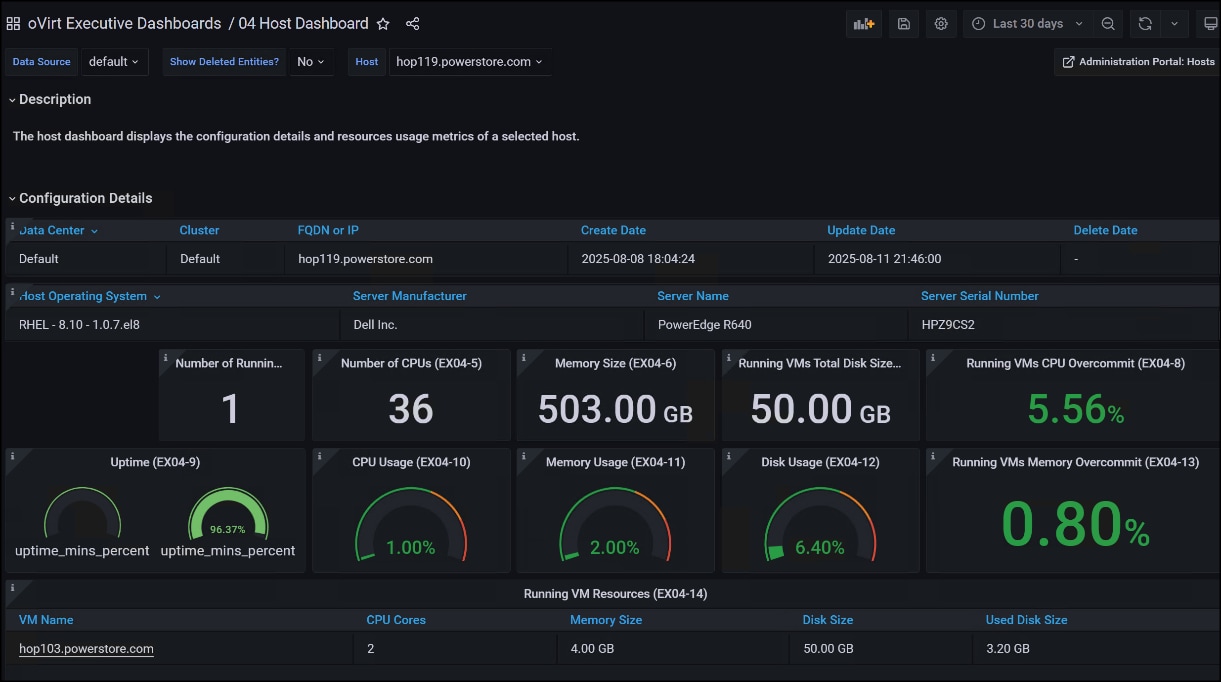Open the hop103.powerstore.com VM link

[x=86, y=649]
